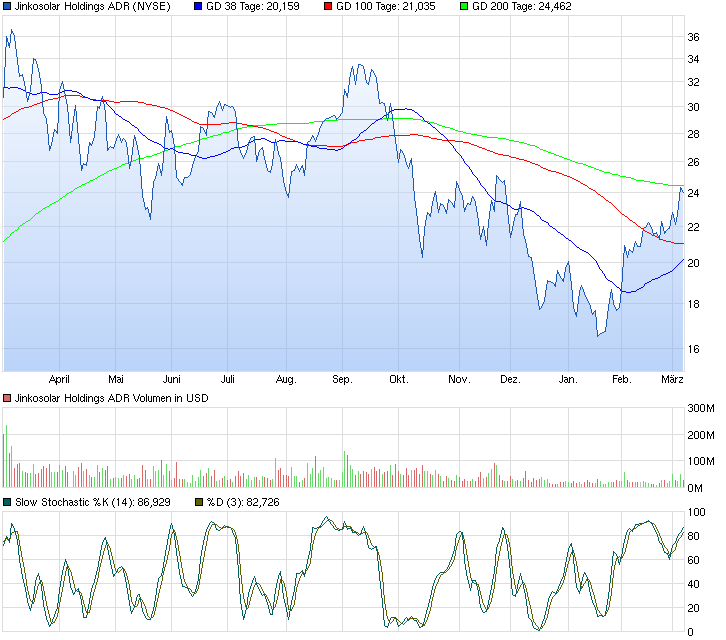Click price axis value 24
Viewport: 726px width, 640px height.
tap(693, 193)
